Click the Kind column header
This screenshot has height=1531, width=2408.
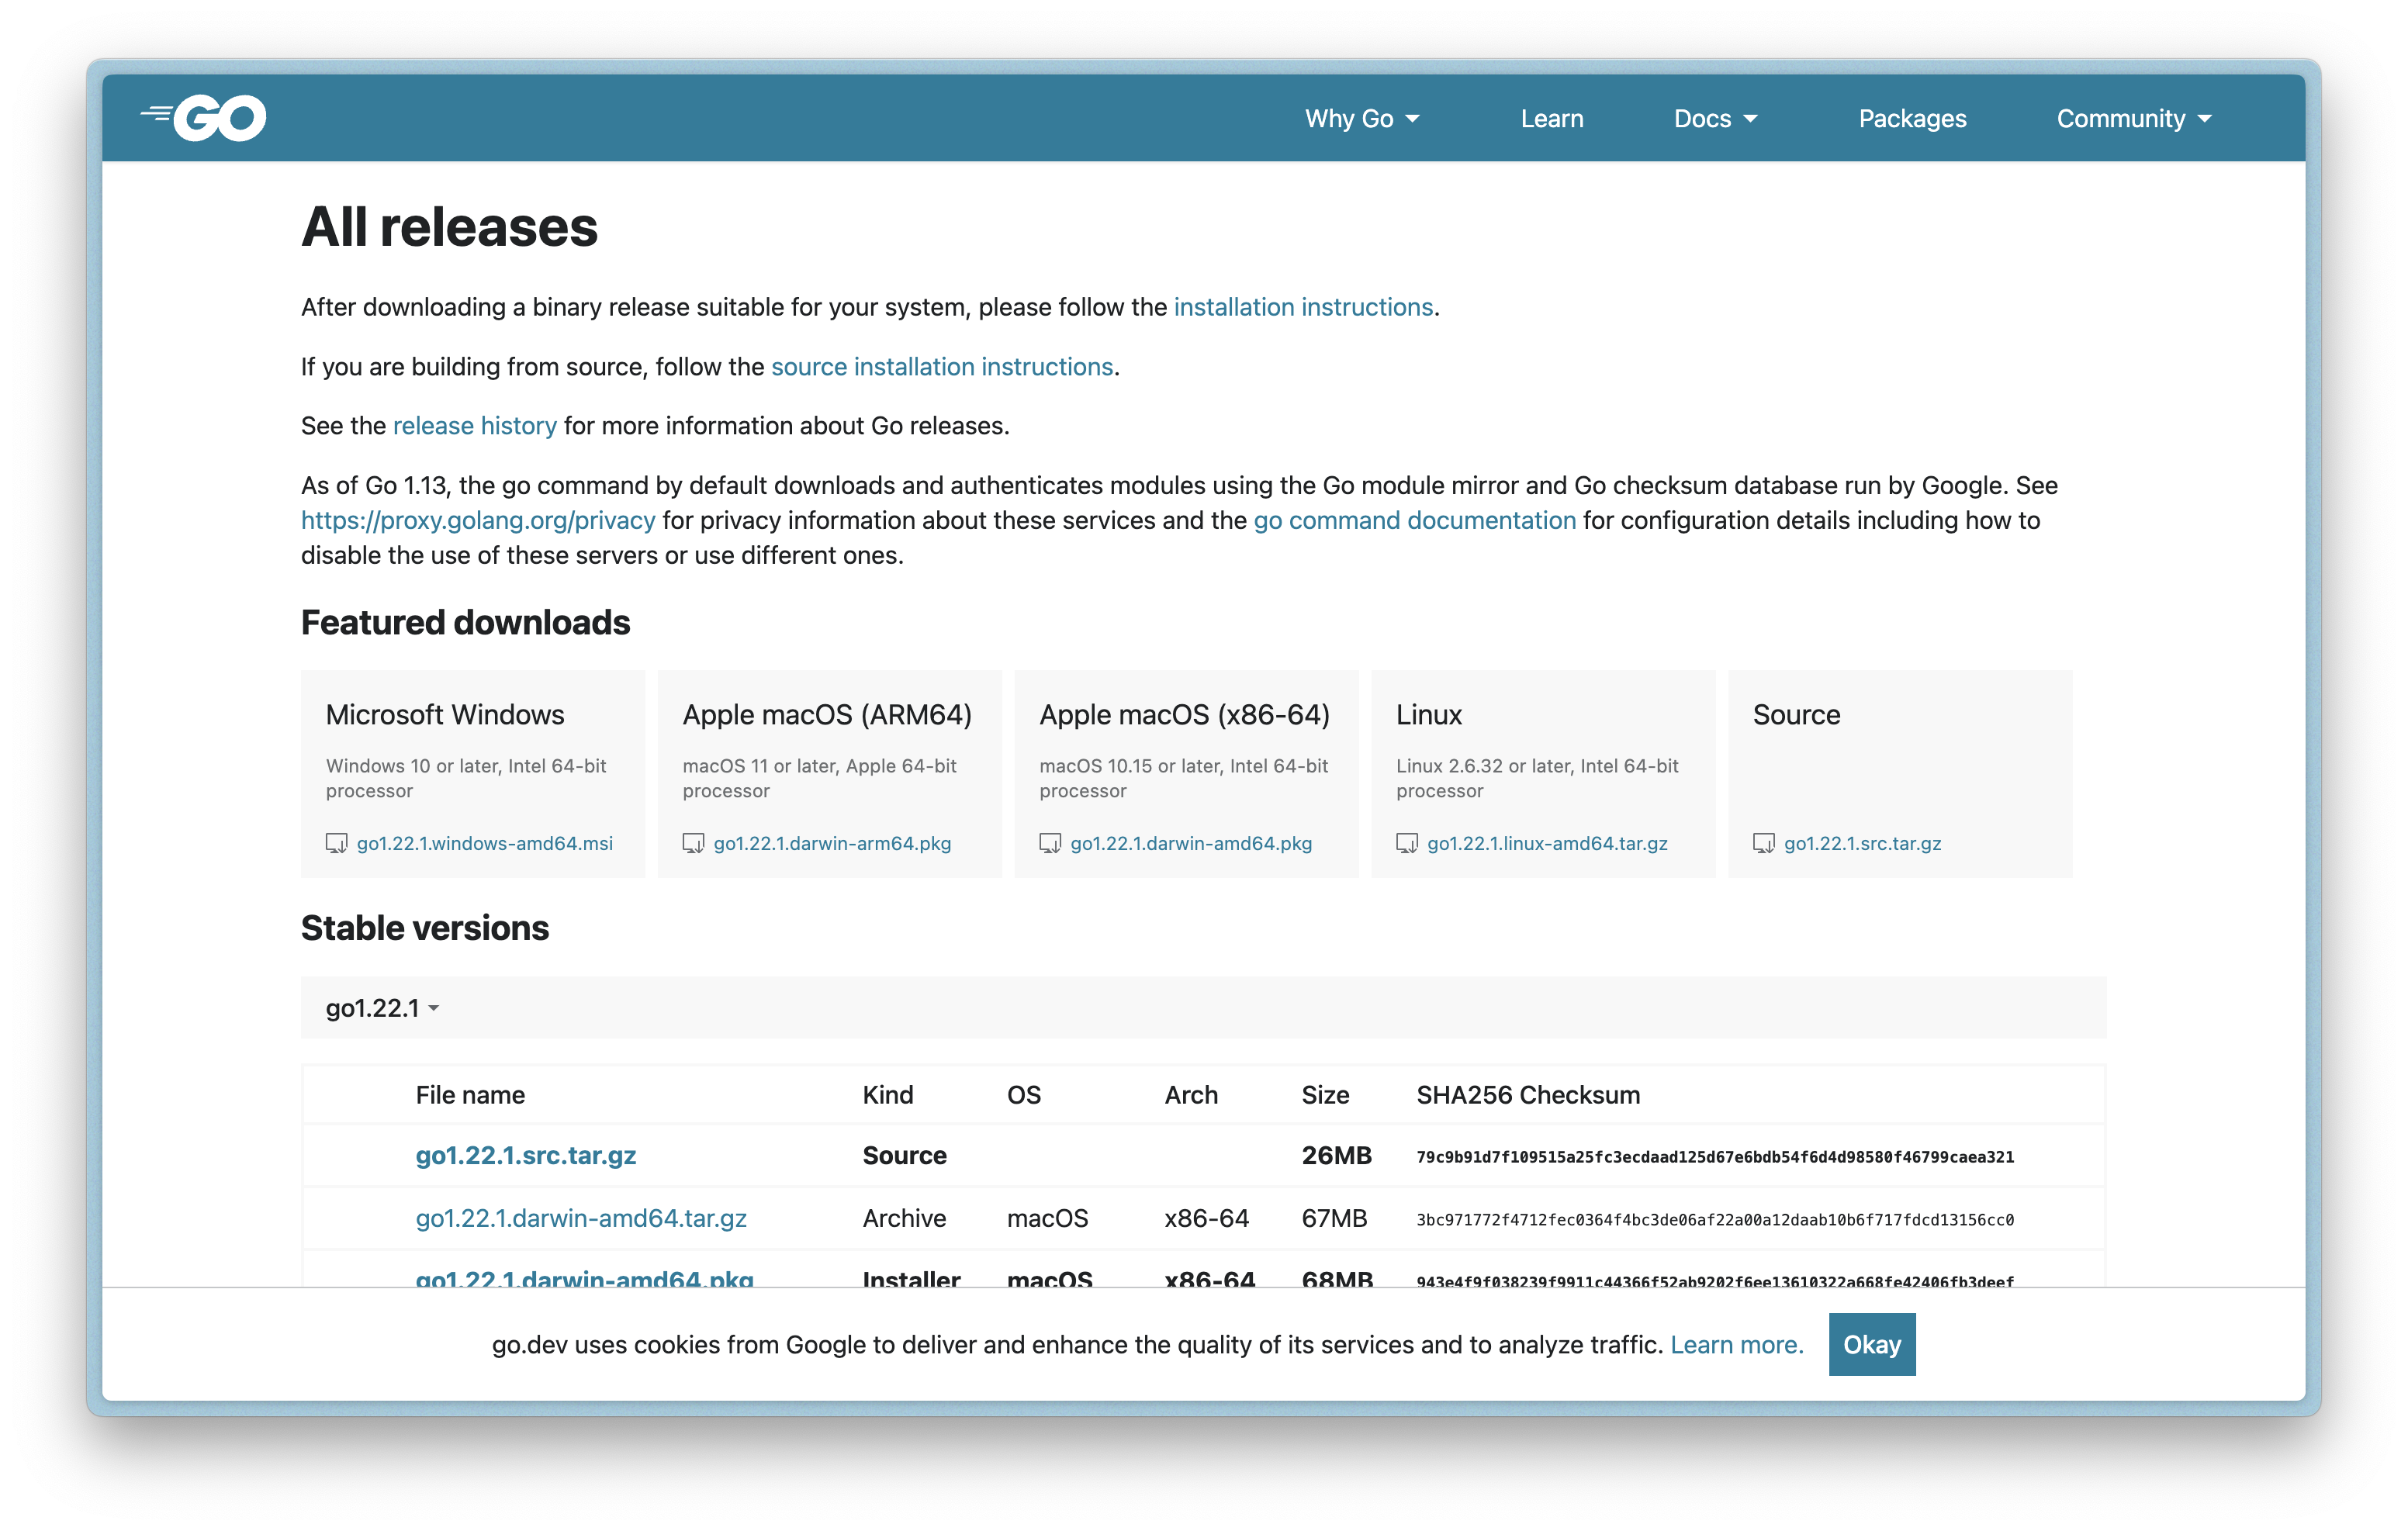[x=887, y=1095]
